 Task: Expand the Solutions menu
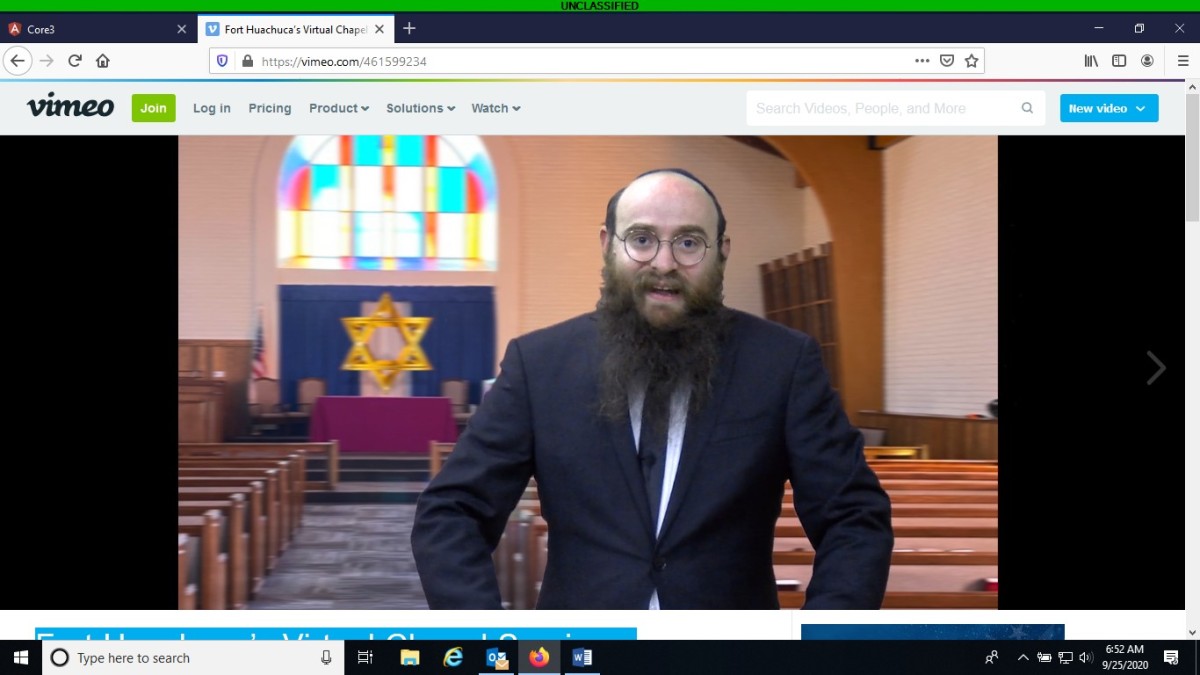pos(420,107)
